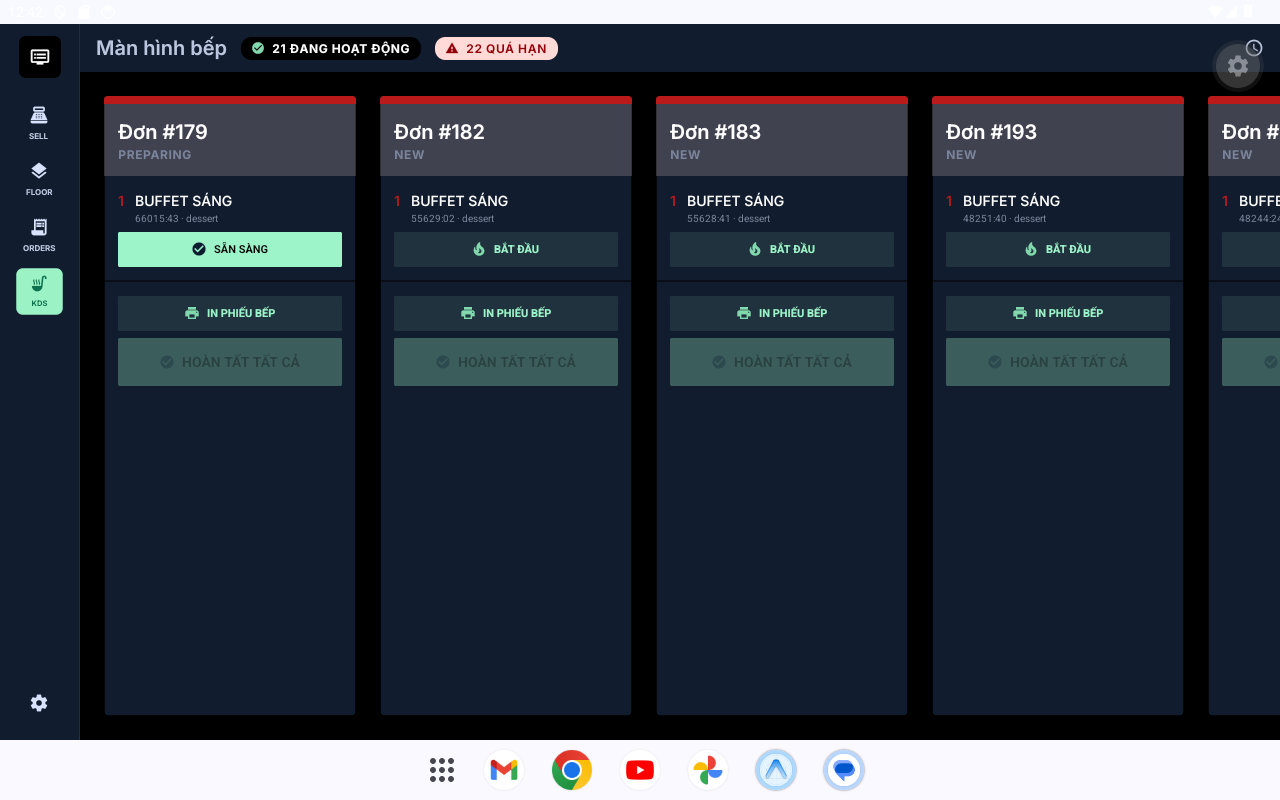Go to the FLOOR view
1280x800 pixels.
point(39,179)
